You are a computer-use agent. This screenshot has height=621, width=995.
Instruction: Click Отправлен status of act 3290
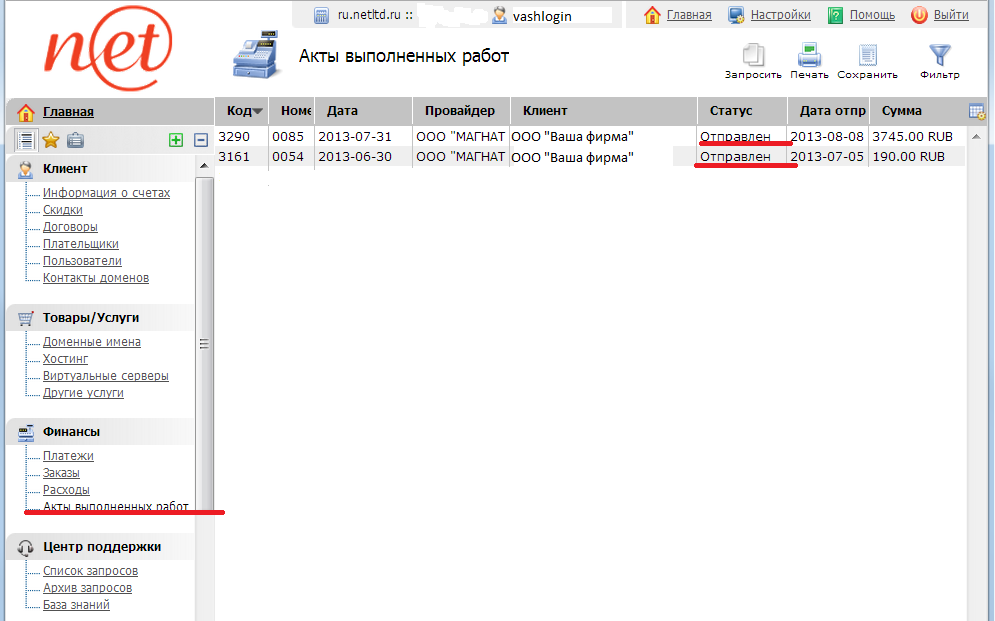click(735, 136)
